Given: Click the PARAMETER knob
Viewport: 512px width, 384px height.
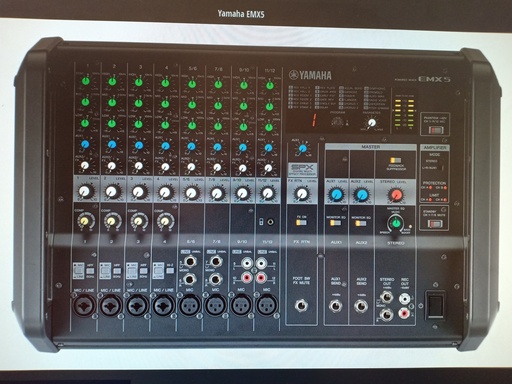Looking at the screenshot, I should point(371,123).
